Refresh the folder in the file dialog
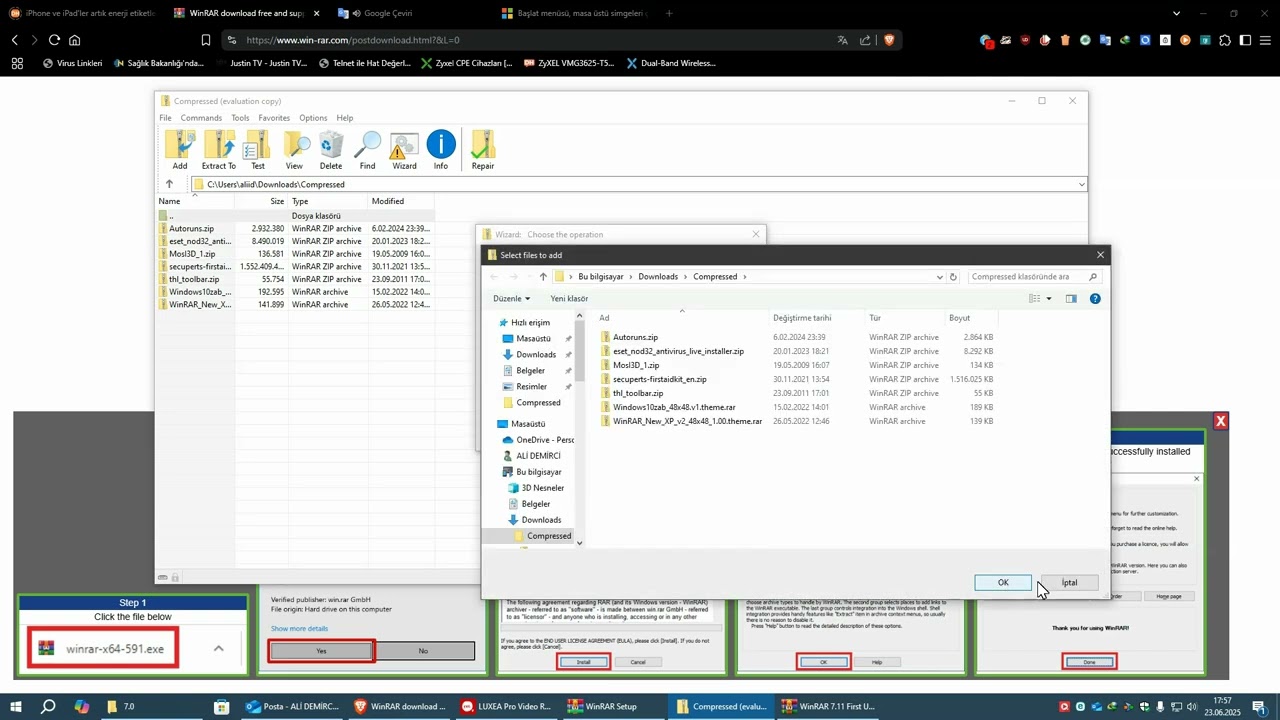Viewport: 1280px width, 720px height. click(x=953, y=277)
